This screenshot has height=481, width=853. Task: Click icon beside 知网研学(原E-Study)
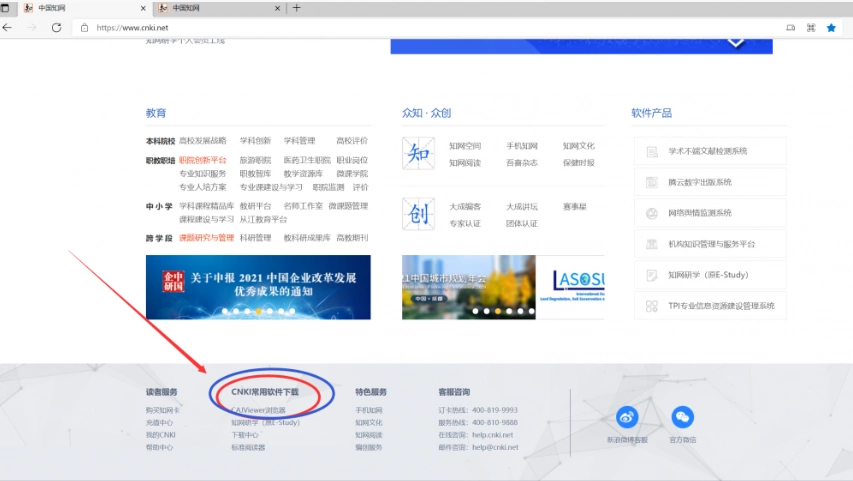[x=652, y=275]
